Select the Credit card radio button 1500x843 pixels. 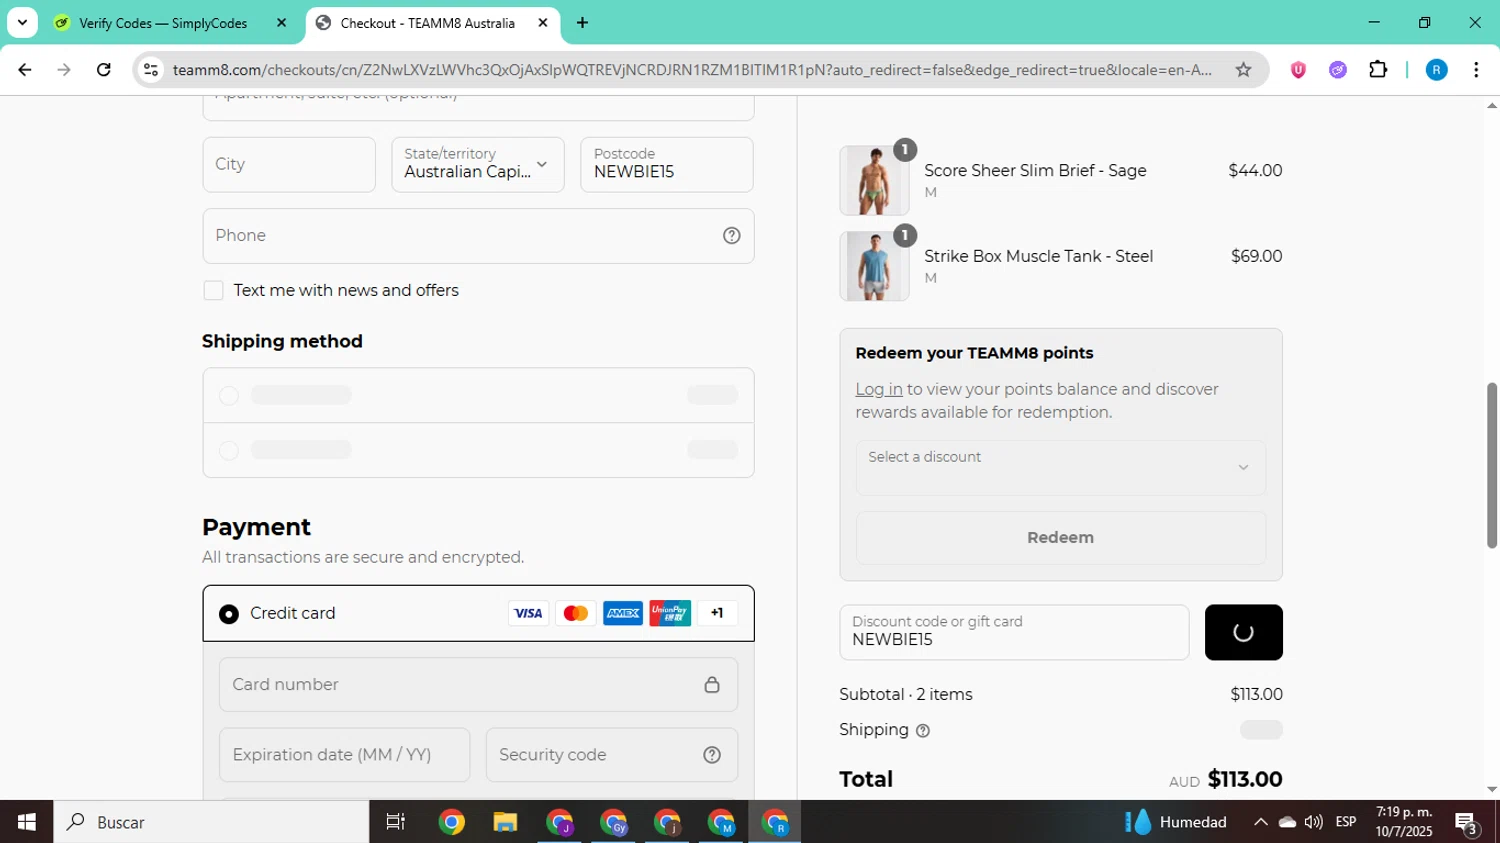[229, 614]
